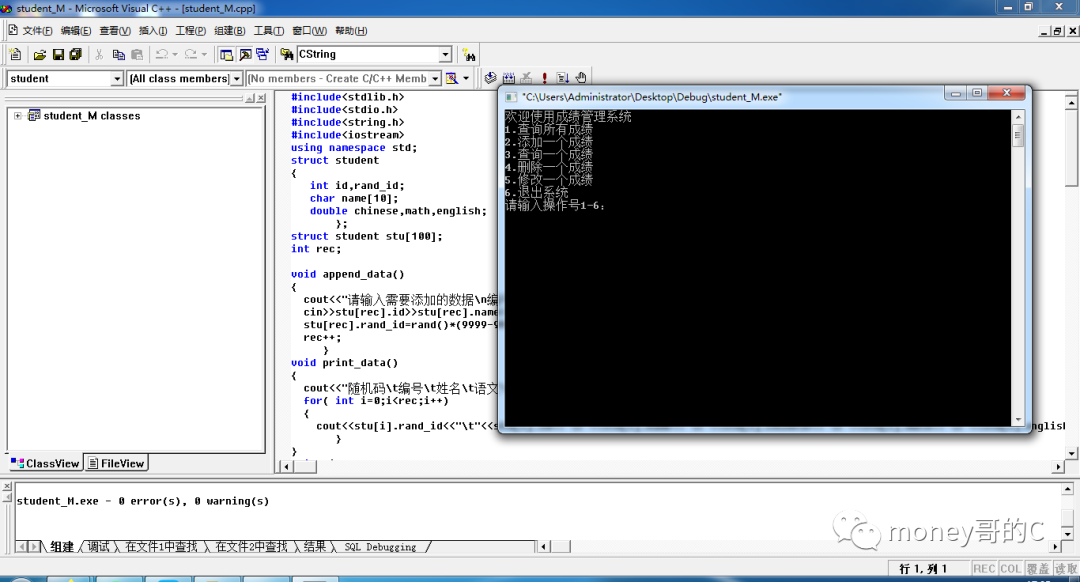Click the Save All icon

pyautogui.click(x=76, y=54)
